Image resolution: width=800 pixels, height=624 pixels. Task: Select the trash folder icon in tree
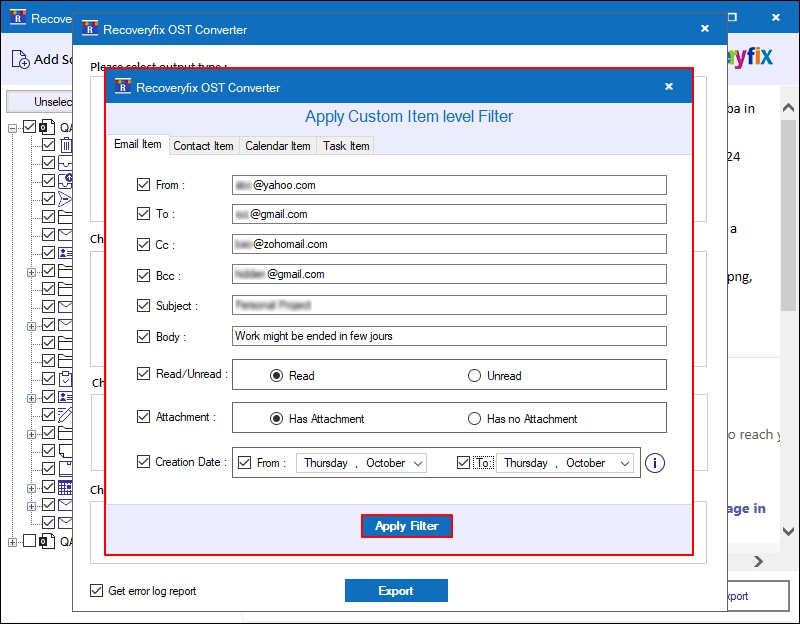(66, 145)
